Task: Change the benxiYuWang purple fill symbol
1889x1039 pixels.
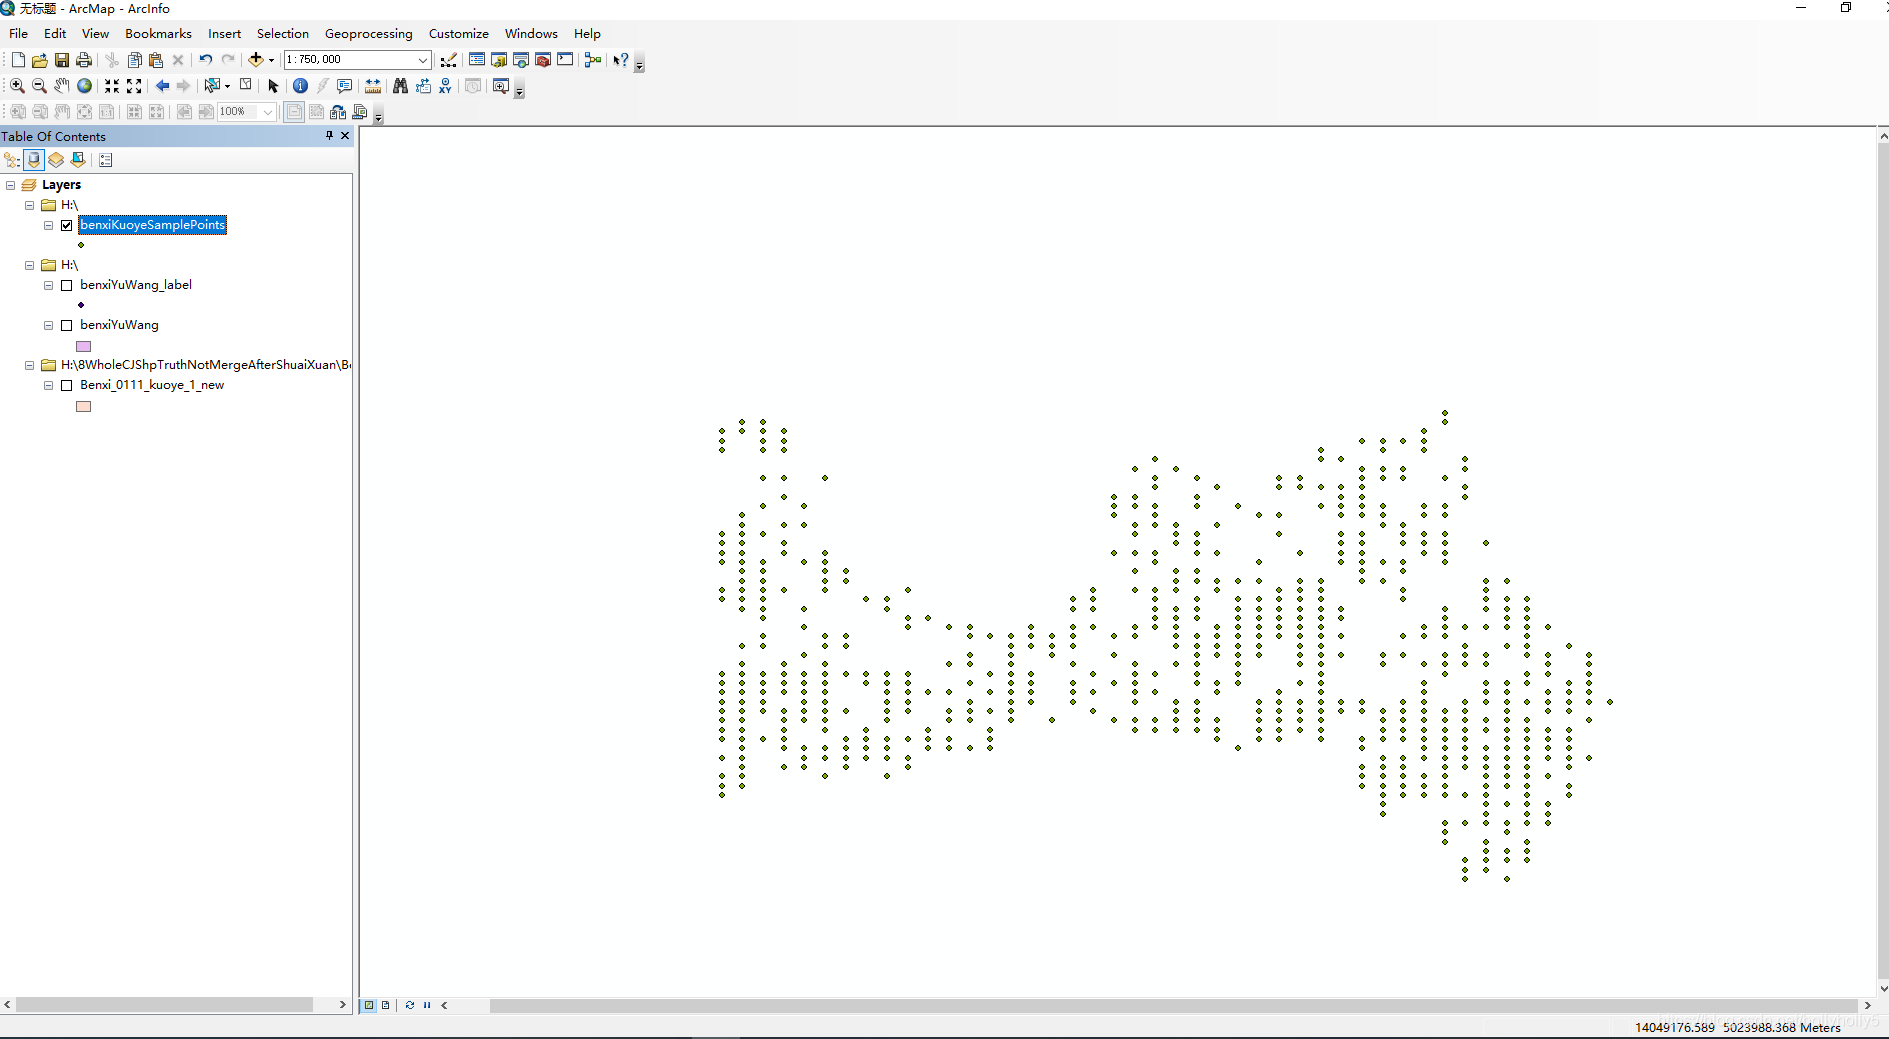Action: [84, 346]
